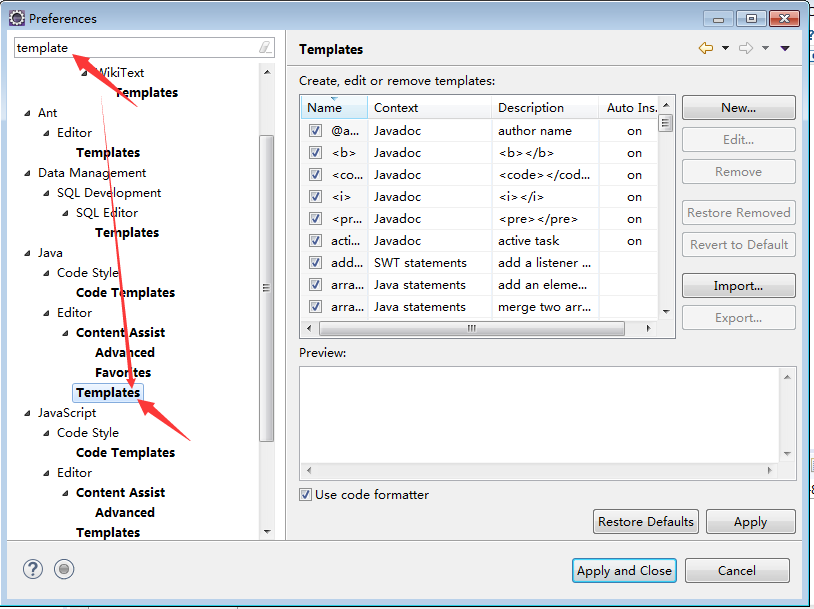Click the tree panel vertical scrollbar thumb

pos(266,288)
